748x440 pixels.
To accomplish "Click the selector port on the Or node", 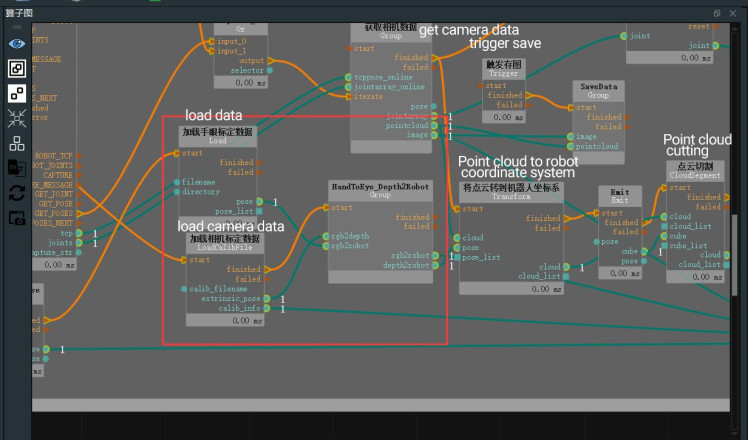I will [x=270, y=70].
